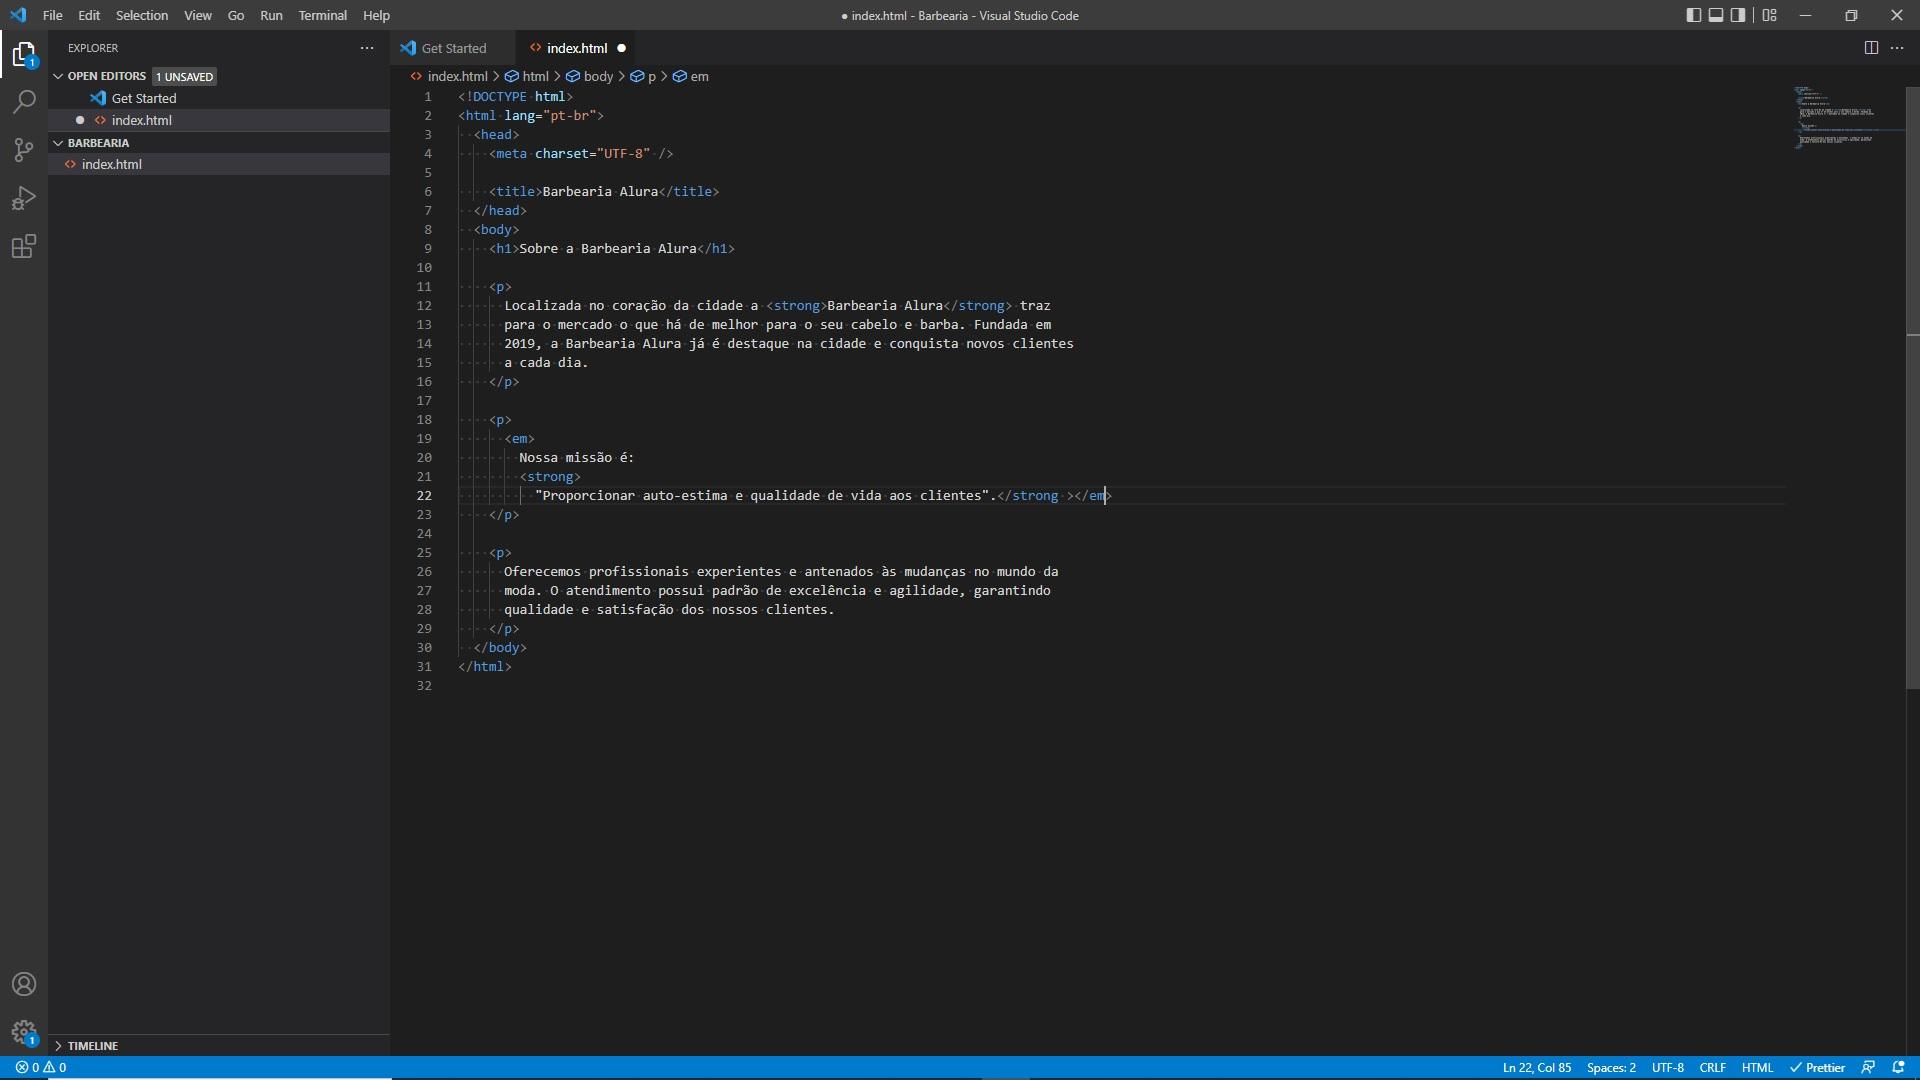Click the CRLF end of line selector
This screenshot has height=1080, width=1920.
click(1712, 1068)
